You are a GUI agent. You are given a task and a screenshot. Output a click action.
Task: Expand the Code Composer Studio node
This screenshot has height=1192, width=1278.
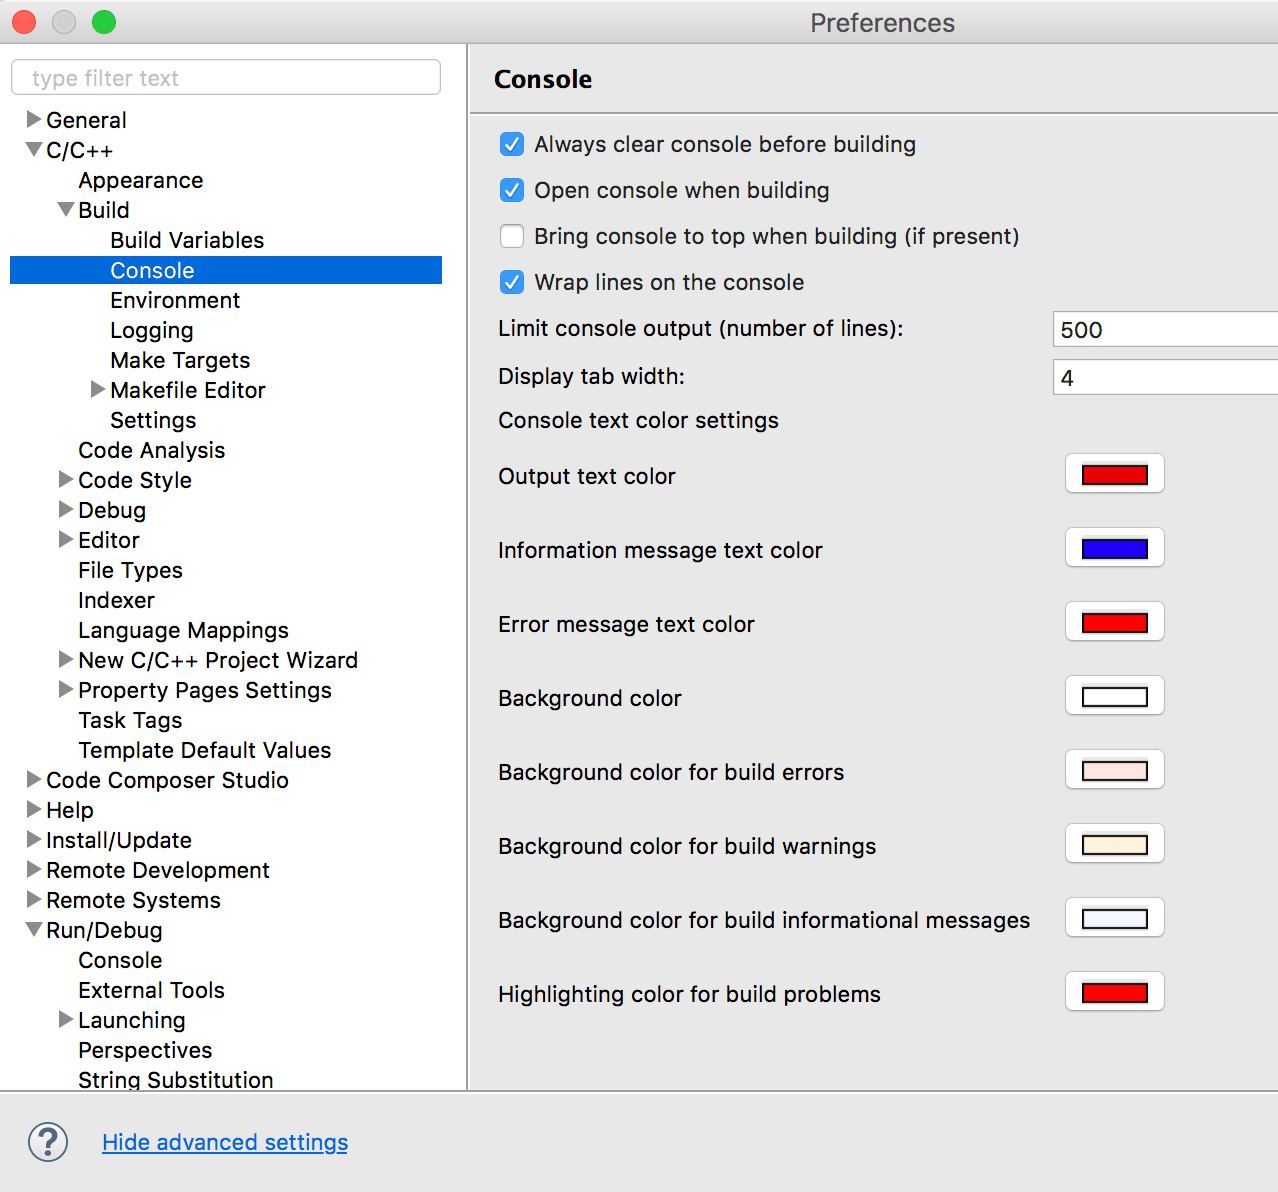click(x=34, y=780)
